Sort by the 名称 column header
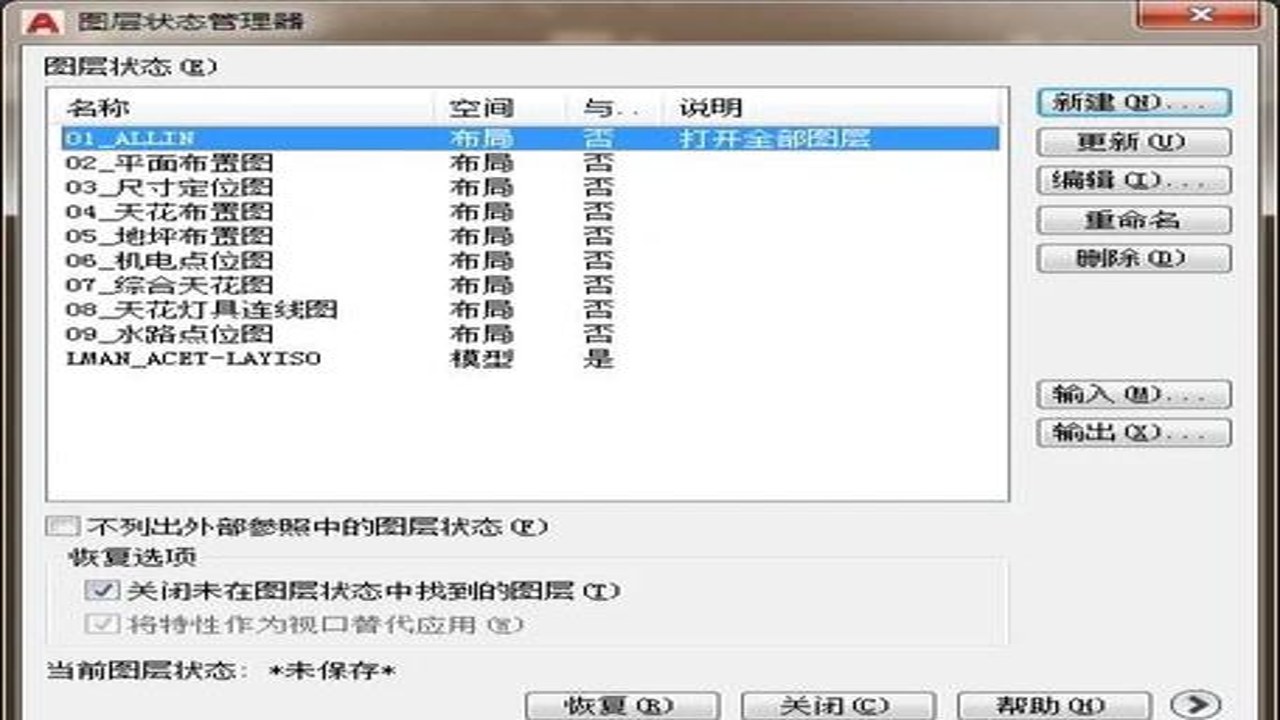The height and width of the screenshot is (720, 1280). point(248,107)
